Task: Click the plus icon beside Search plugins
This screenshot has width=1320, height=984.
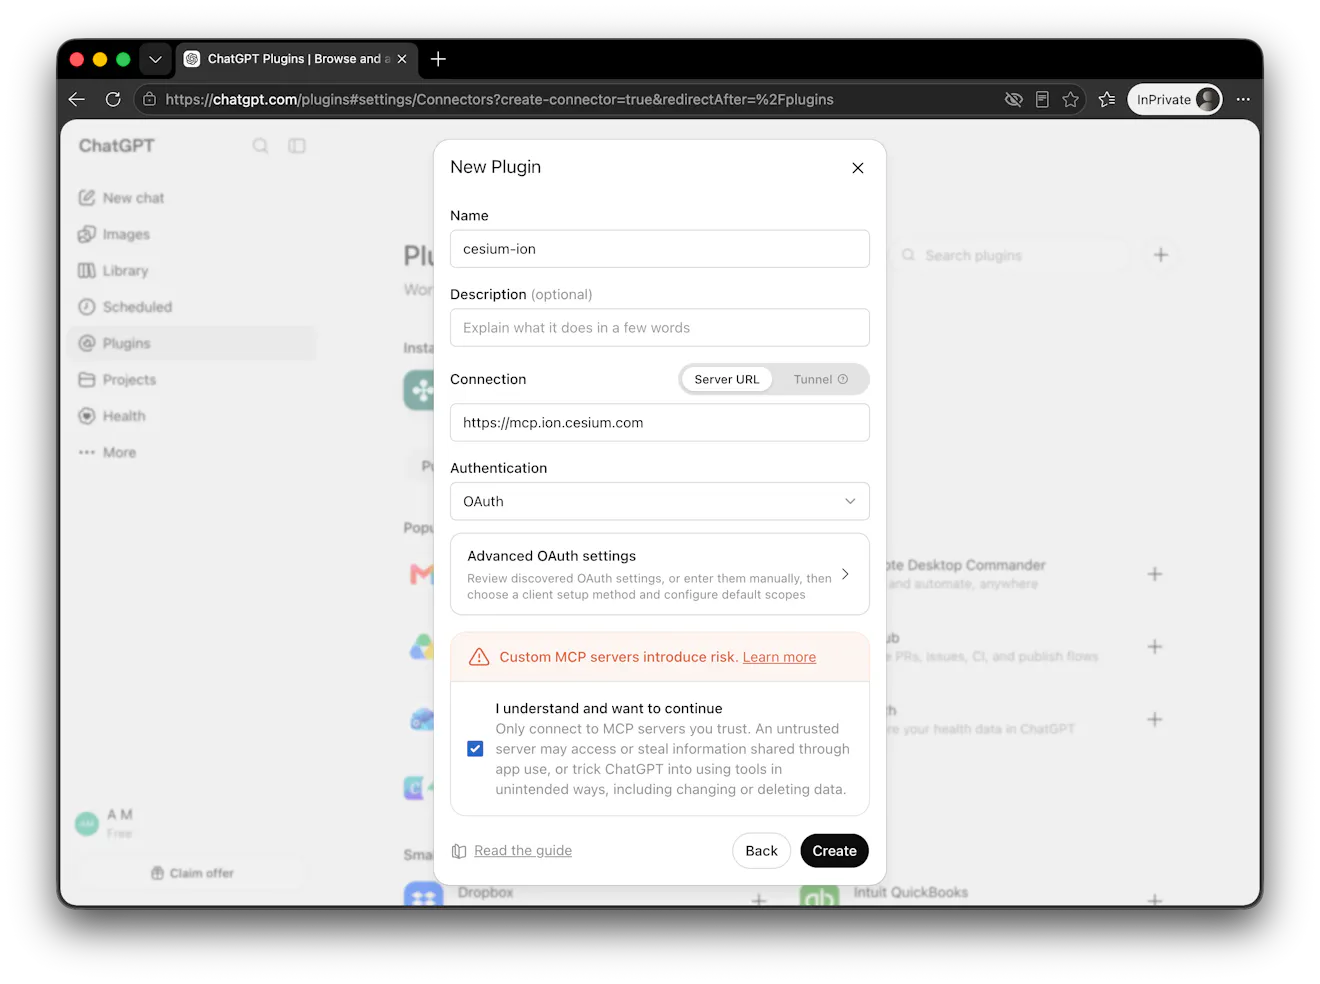Action: click(x=1161, y=255)
